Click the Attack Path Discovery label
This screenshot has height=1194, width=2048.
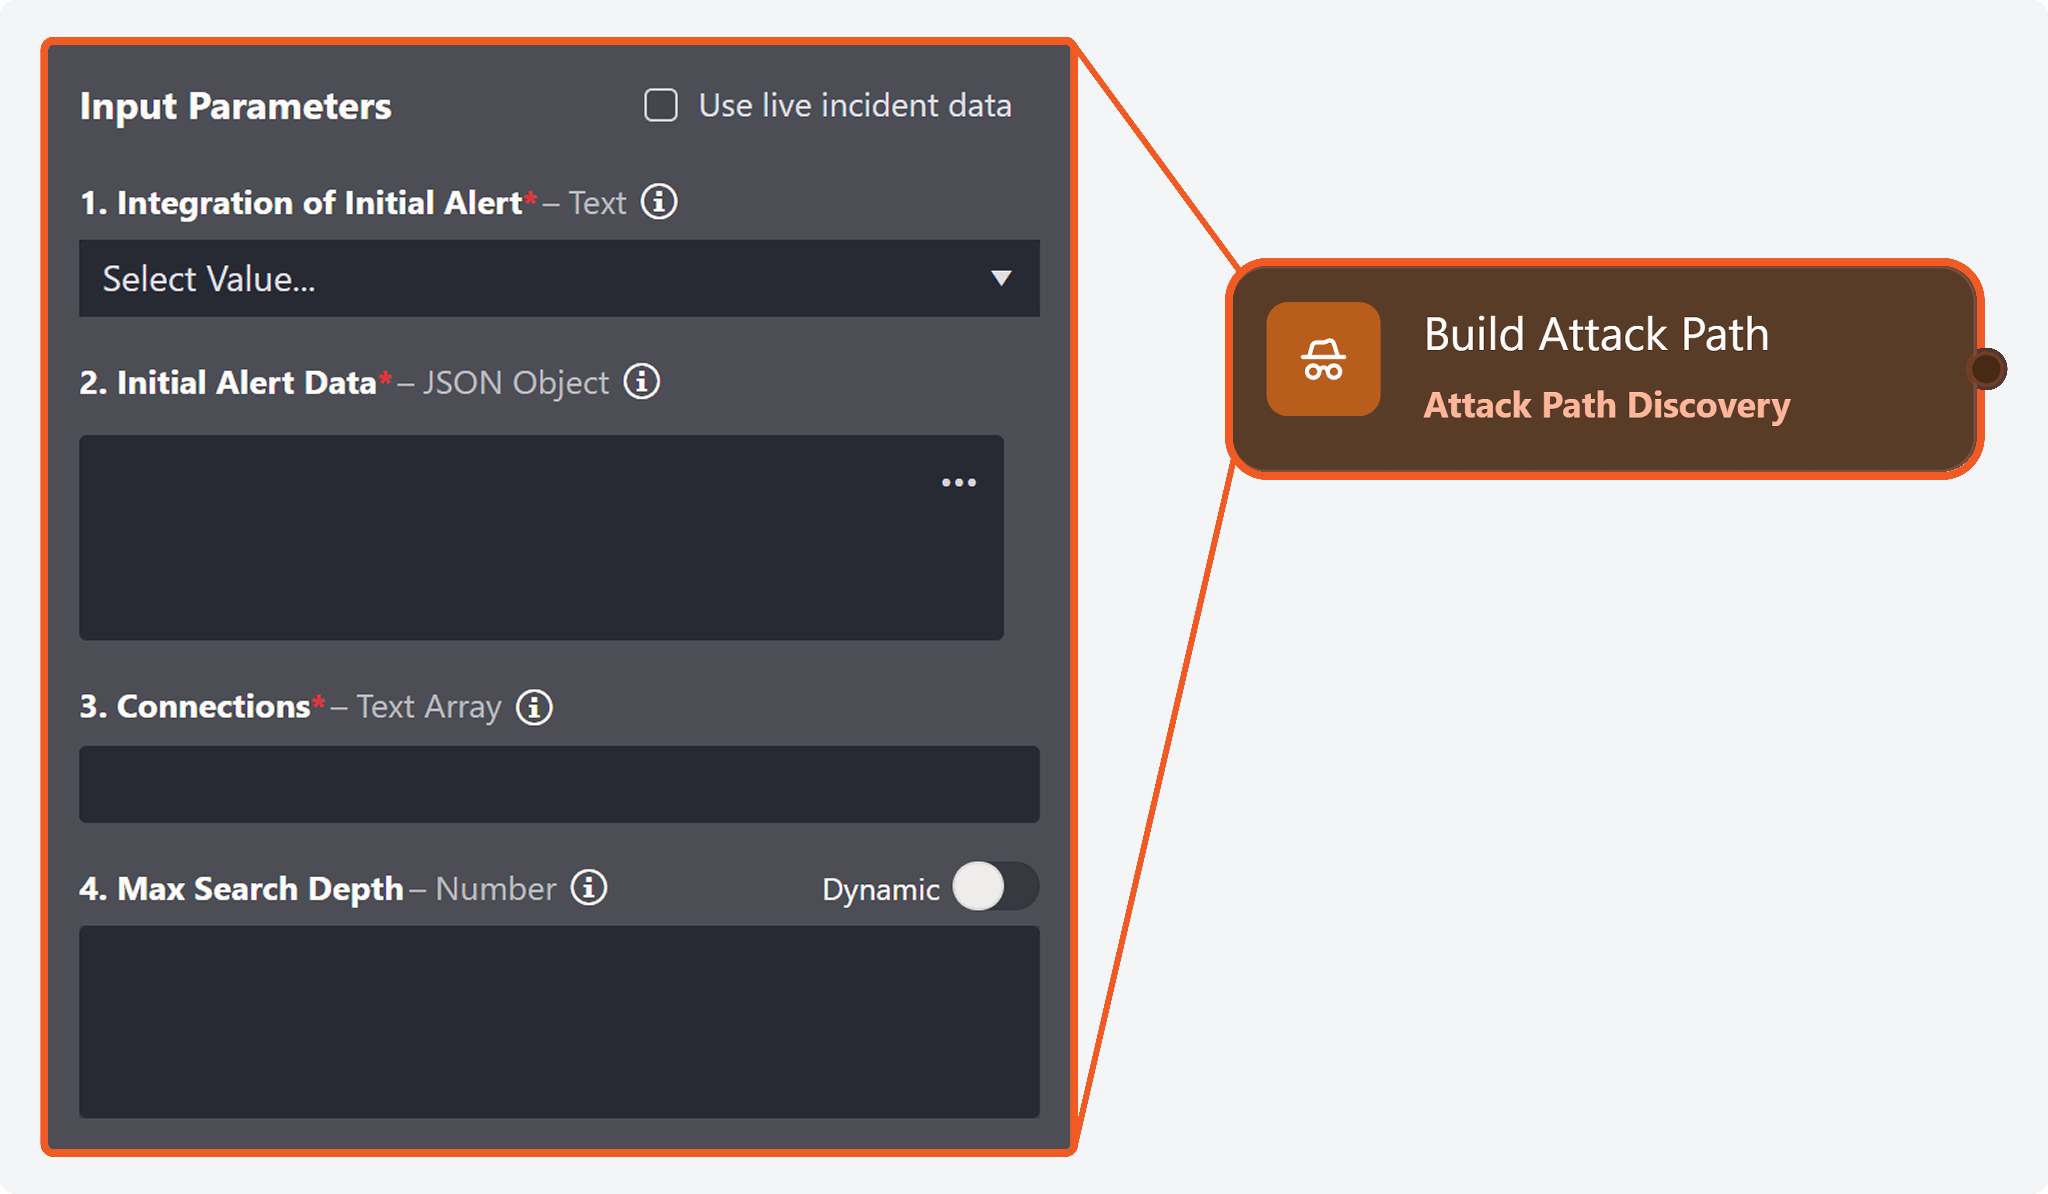pyautogui.click(x=1606, y=405)
